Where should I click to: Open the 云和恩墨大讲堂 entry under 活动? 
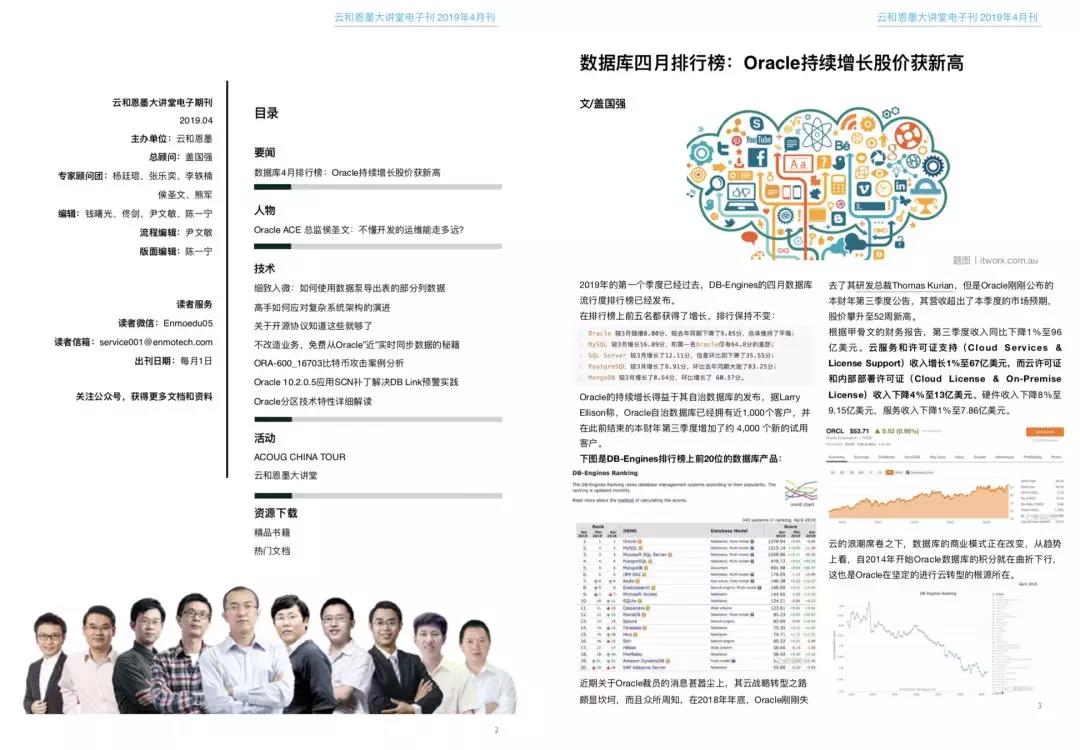coord(285,475)
